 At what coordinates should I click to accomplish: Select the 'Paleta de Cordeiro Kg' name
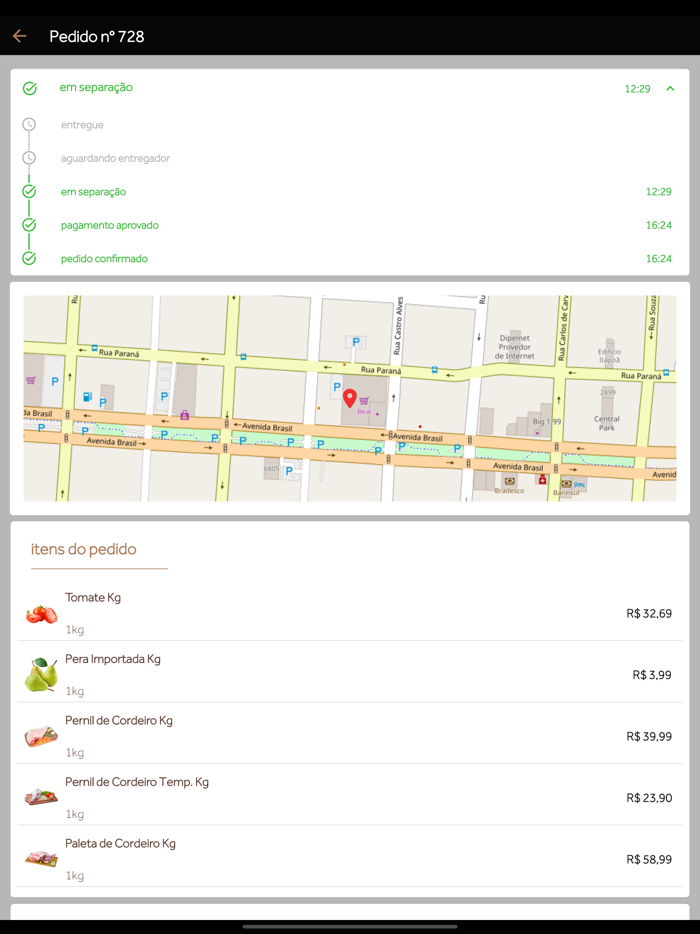coord(120,843)
